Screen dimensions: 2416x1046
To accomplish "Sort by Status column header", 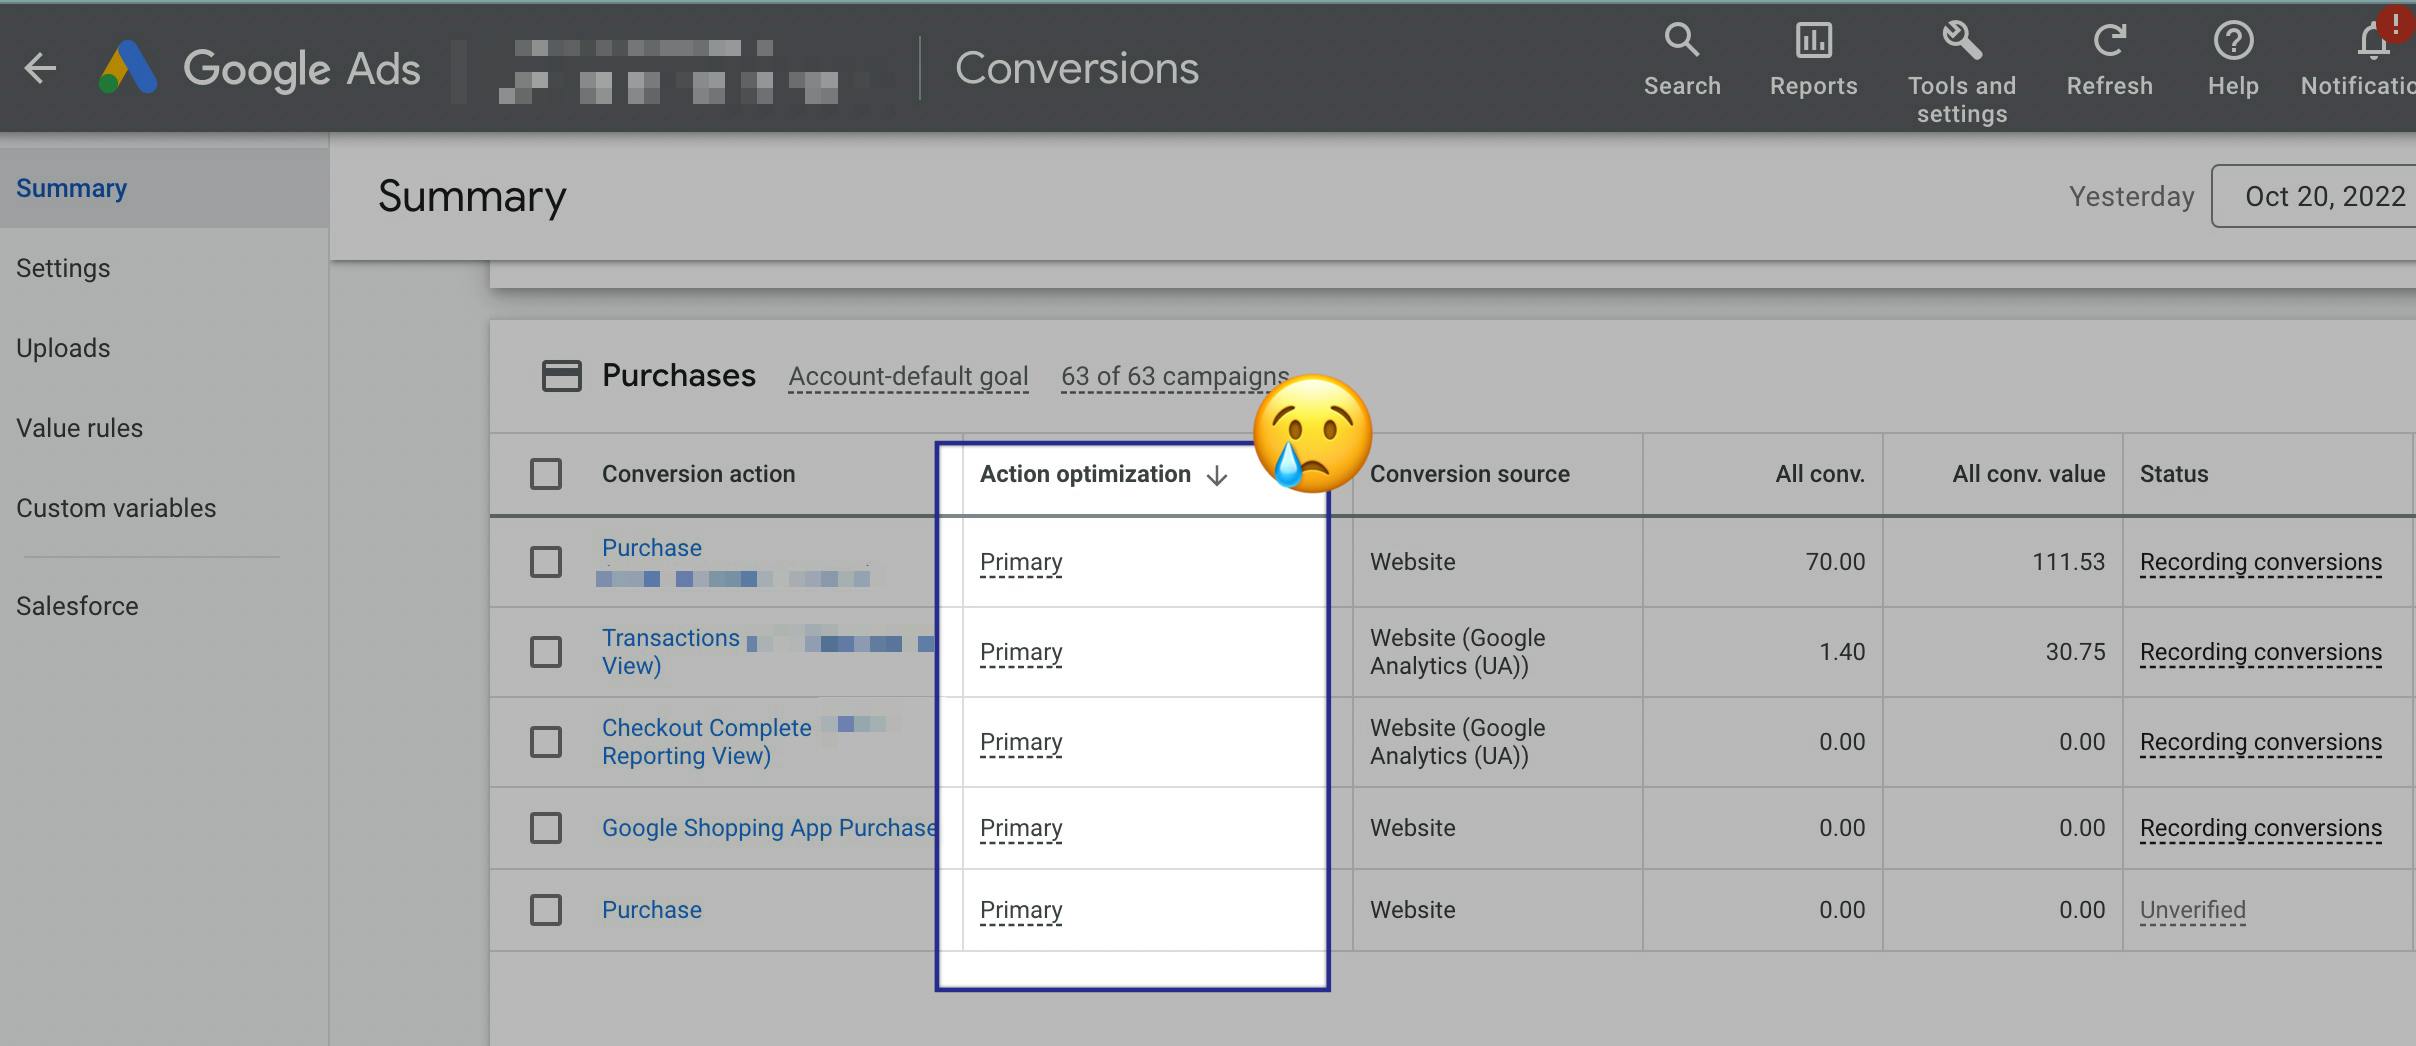I will [x=2174, y=474].
